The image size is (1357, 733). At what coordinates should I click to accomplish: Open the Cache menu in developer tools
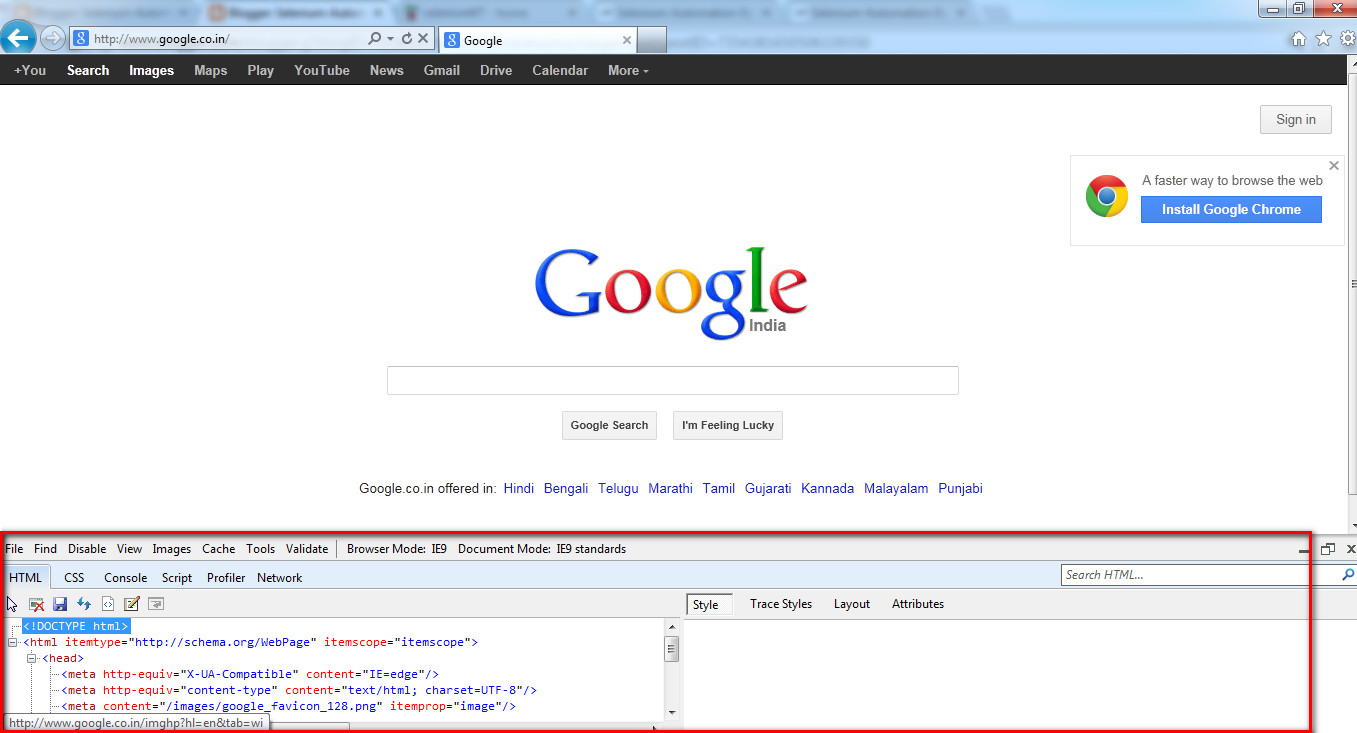[219, 549]
